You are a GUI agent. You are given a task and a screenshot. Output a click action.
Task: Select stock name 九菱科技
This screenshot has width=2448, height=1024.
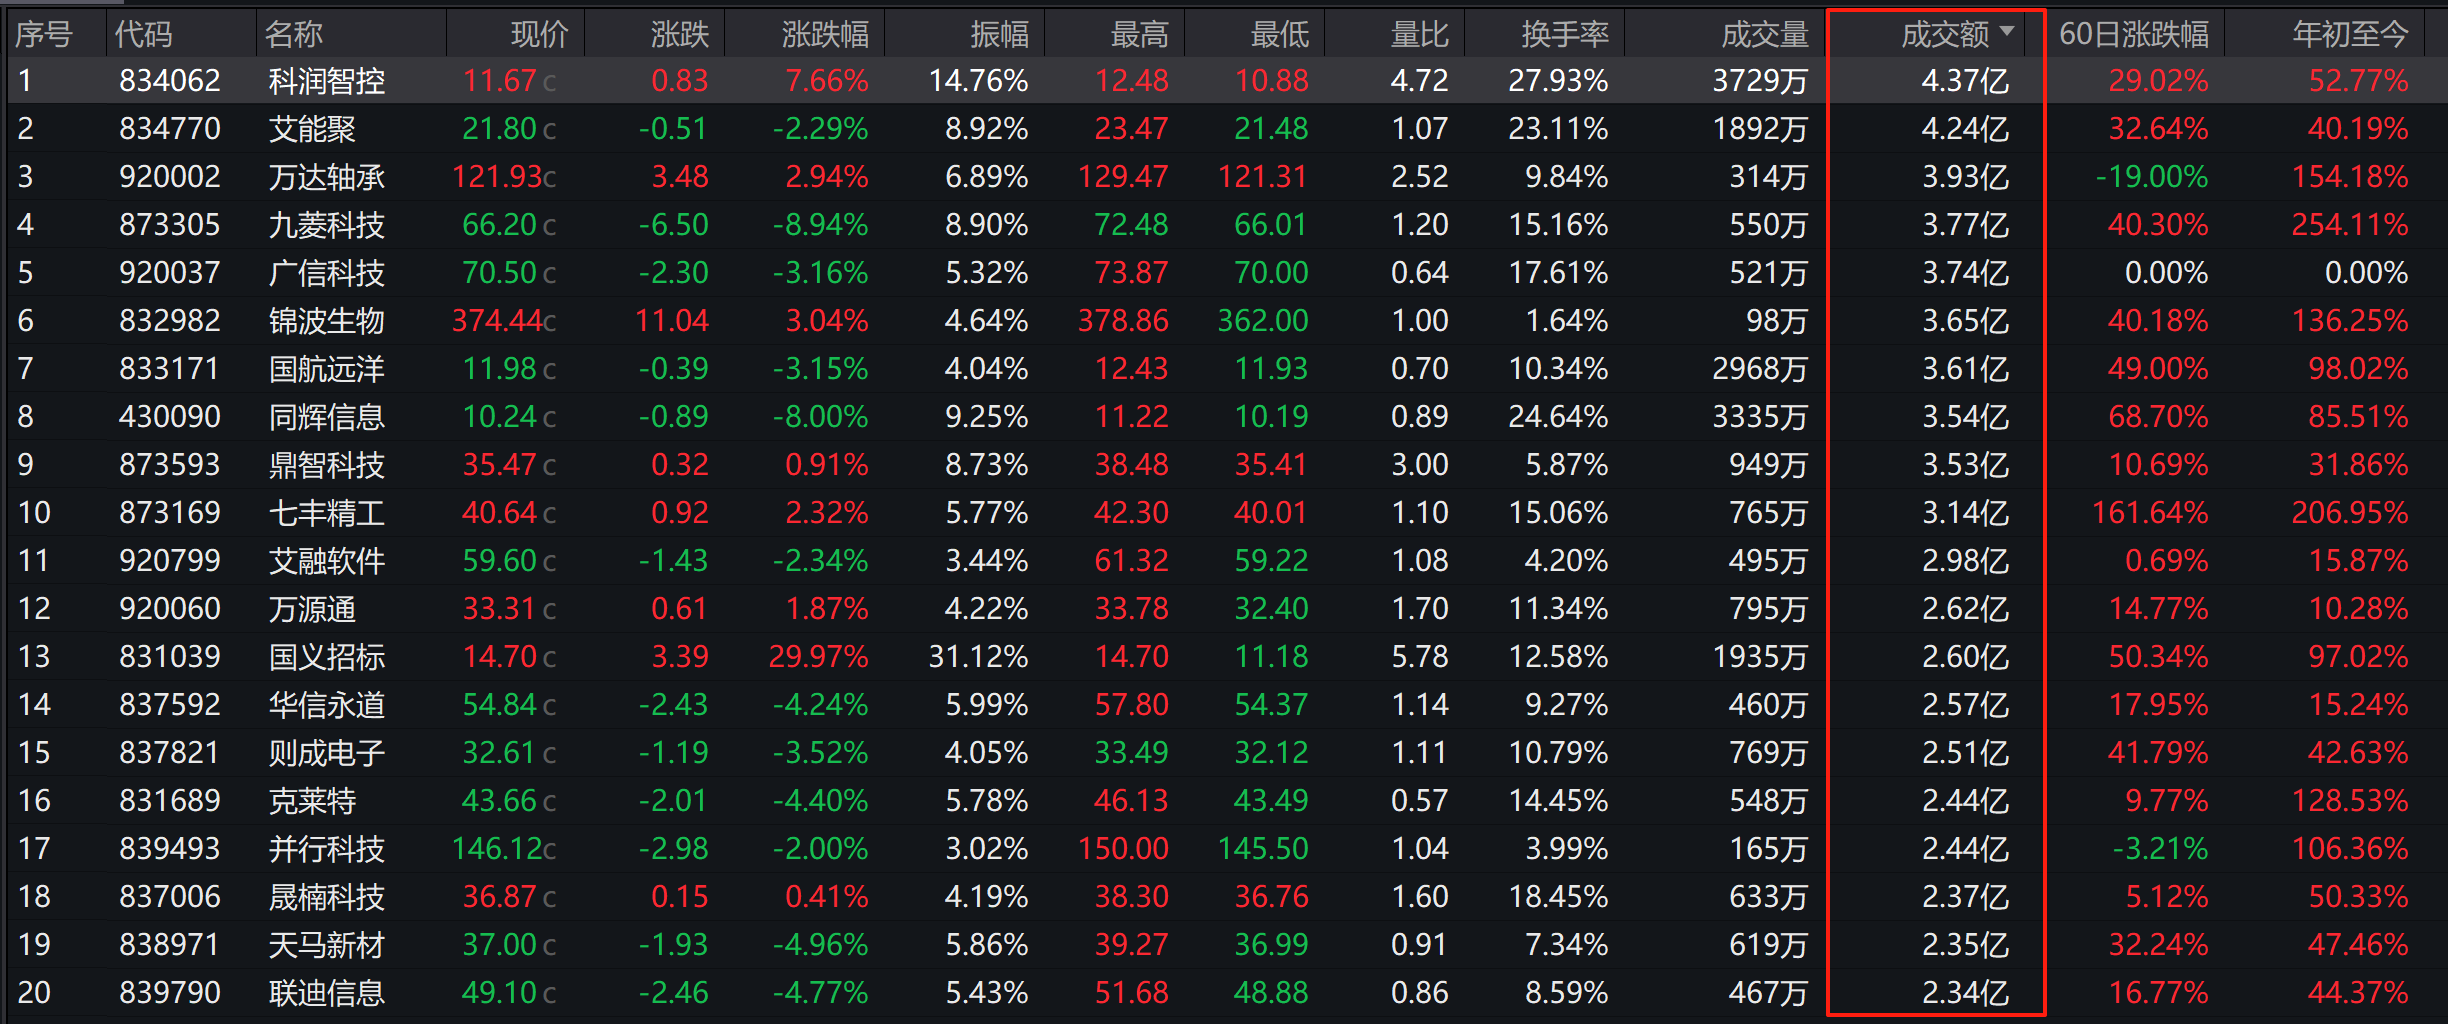(x=326, y=224)
